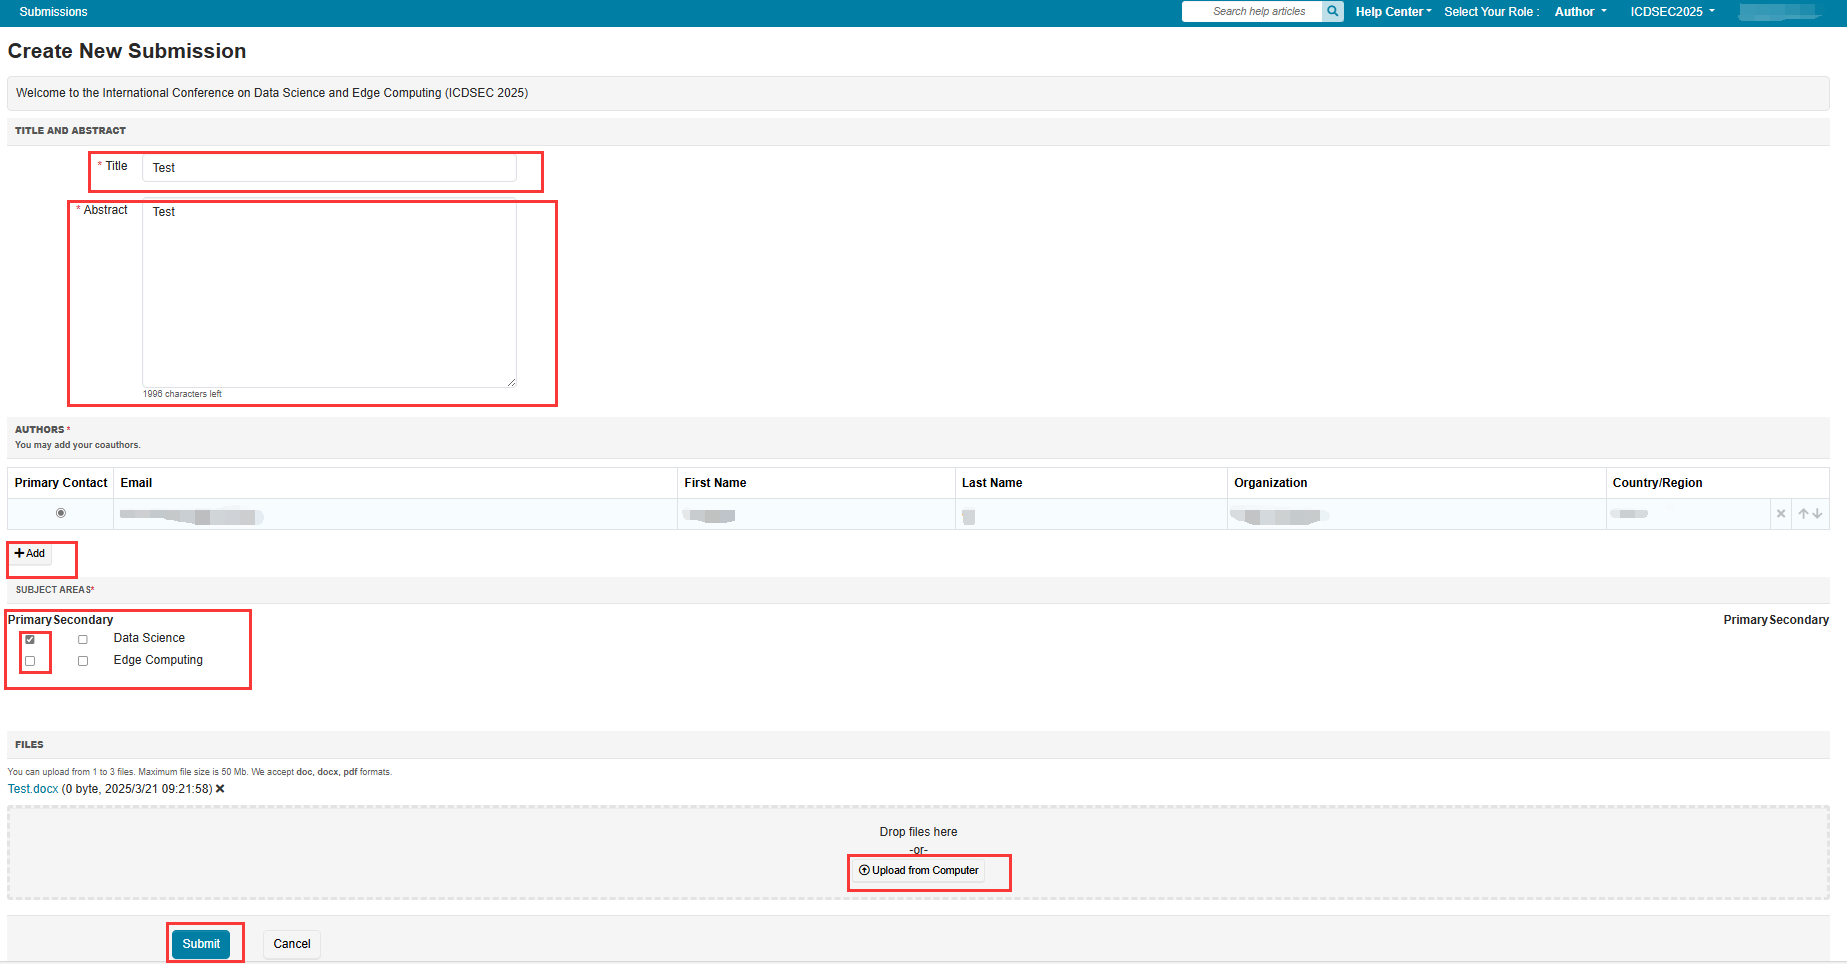The height and width of the screenshot is (964, 1847).
Task: Submit the new submission
Action: point(201,944)
